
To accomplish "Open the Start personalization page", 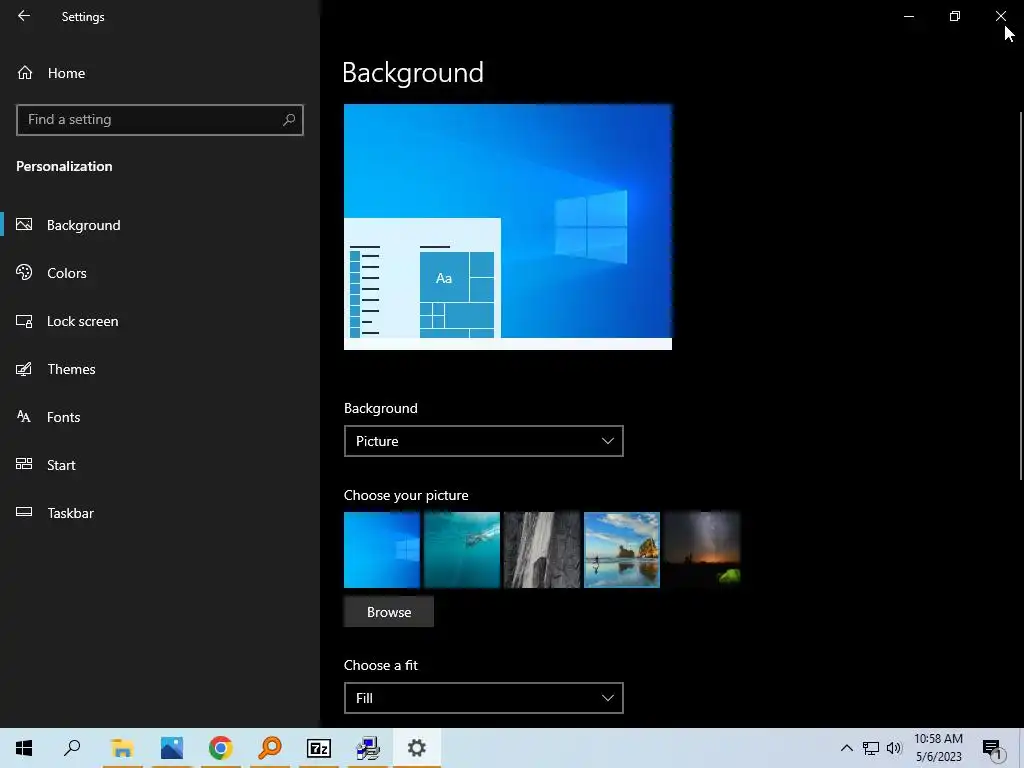I will click(x=160, y=465).
